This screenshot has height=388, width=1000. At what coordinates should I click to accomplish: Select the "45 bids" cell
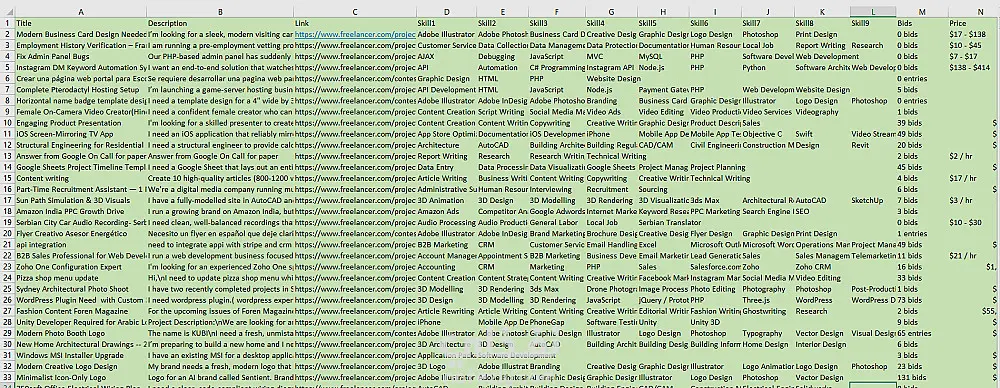point(922,168)
